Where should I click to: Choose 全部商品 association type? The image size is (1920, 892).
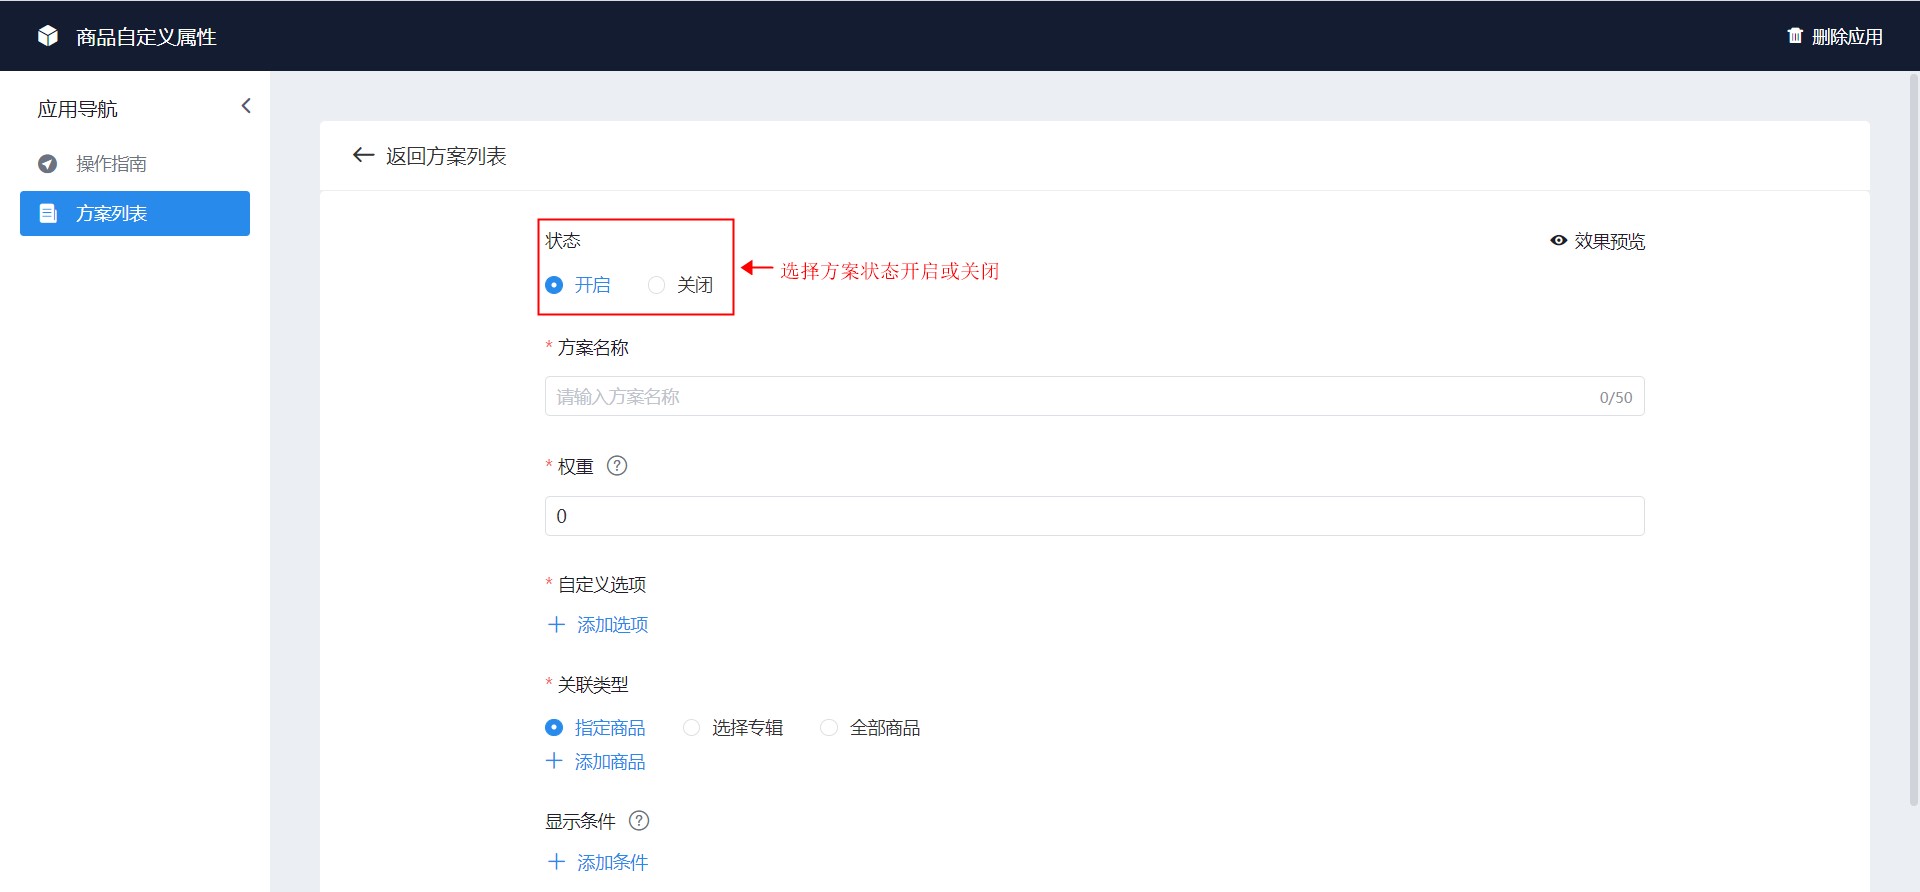(828, 727)
